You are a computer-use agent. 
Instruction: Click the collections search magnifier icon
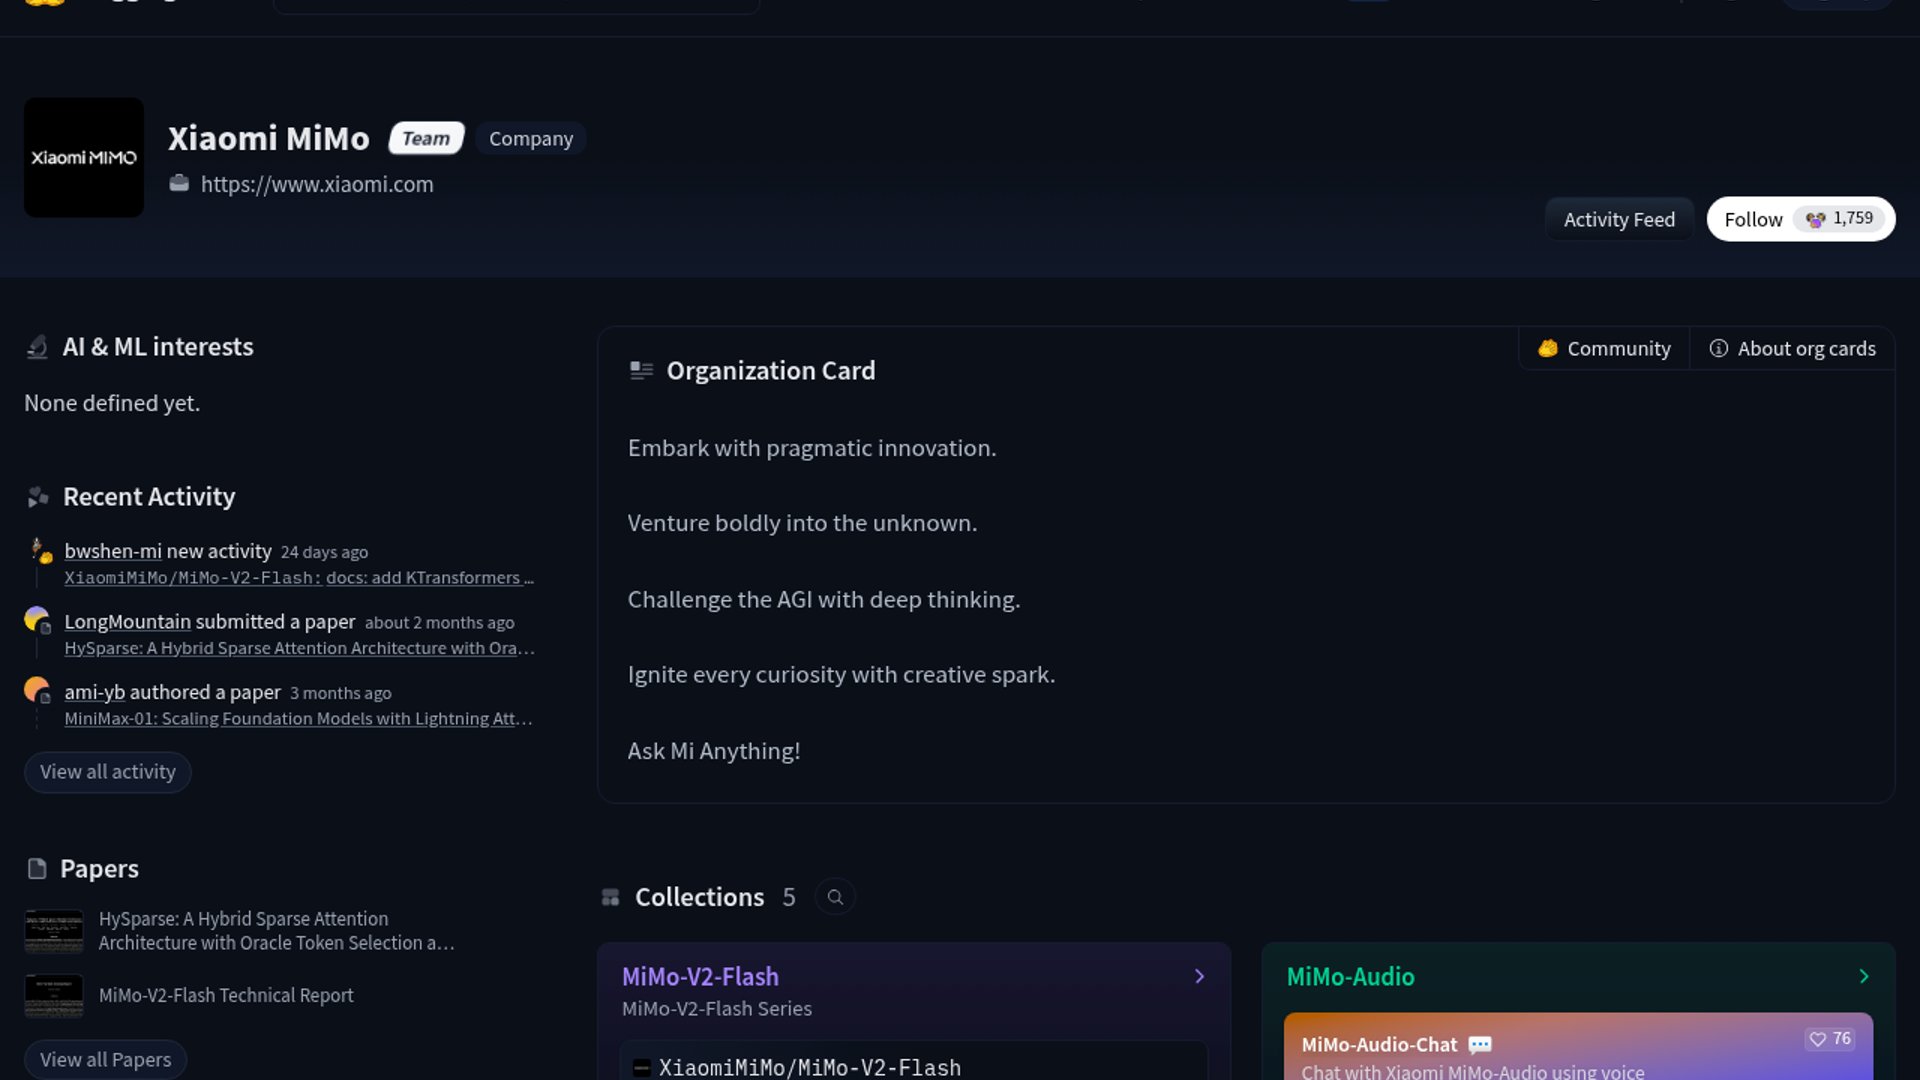(835, 897)
